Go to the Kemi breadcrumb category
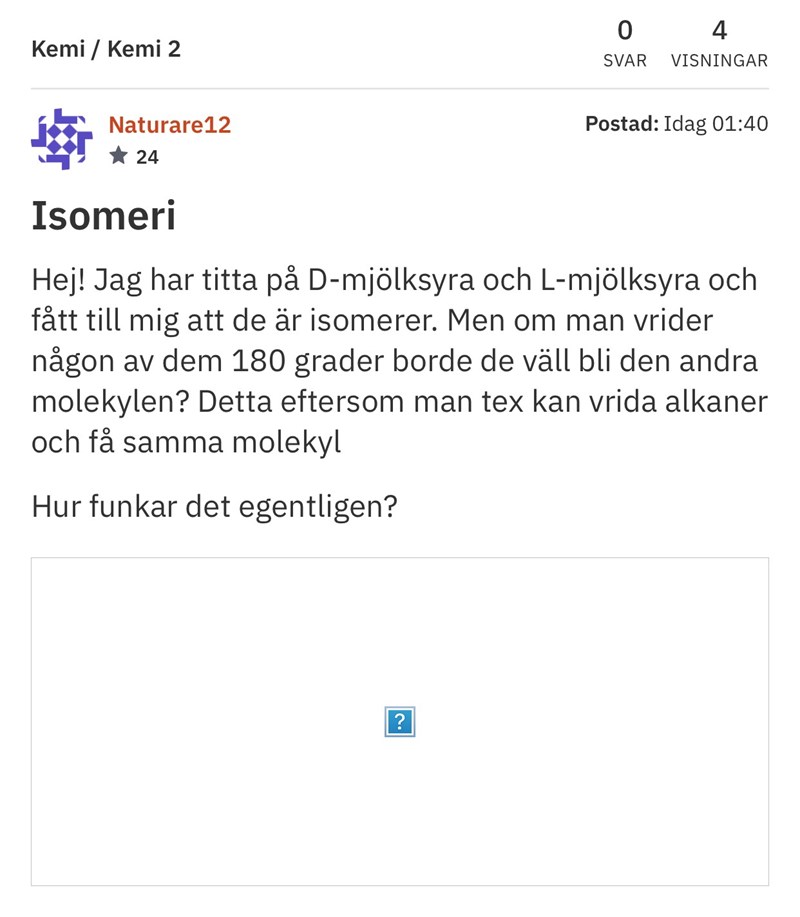 (58, 49)
